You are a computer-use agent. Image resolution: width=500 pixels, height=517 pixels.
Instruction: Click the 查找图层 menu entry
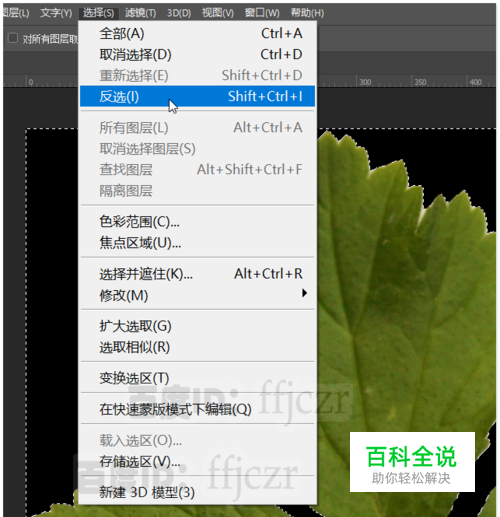(197, 170)
